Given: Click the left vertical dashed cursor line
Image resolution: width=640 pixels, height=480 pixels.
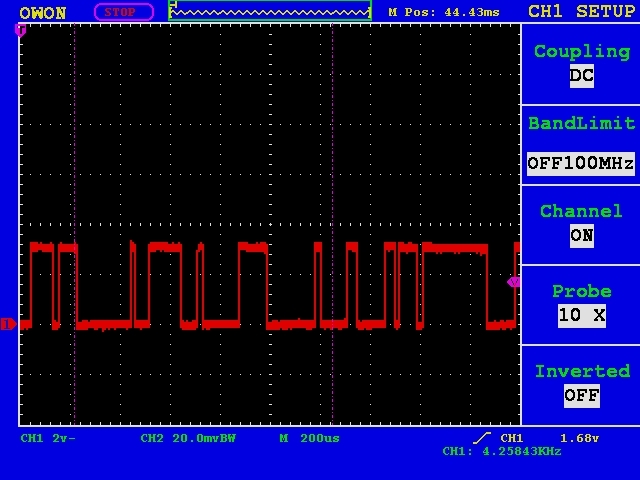Looking at the screenshot, I should (74, 224).
